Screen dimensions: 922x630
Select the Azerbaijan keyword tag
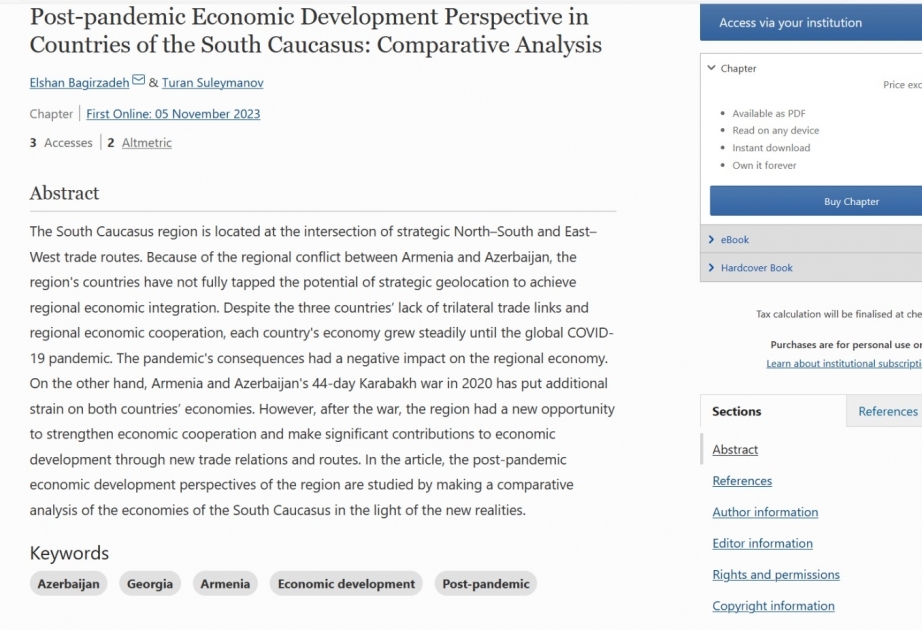68,584
